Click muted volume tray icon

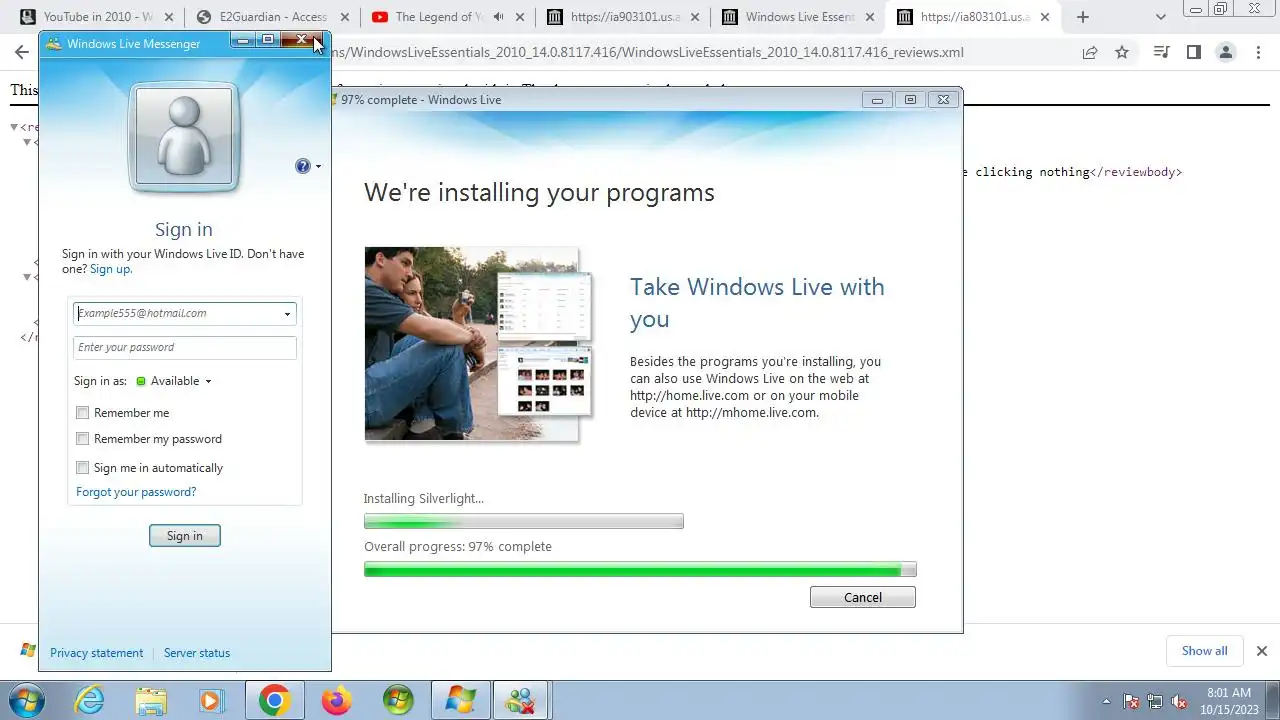point(1180,701)
